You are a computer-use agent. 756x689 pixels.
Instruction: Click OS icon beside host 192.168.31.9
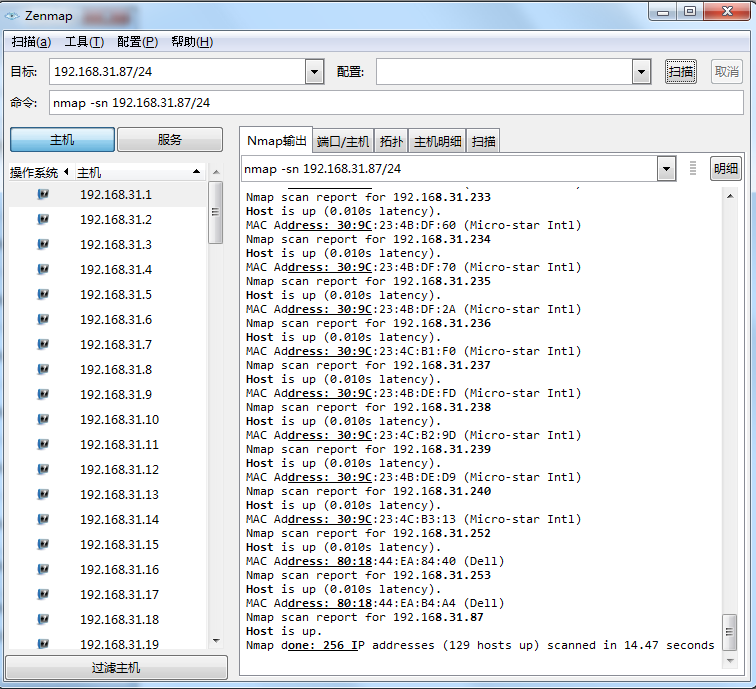43,394
